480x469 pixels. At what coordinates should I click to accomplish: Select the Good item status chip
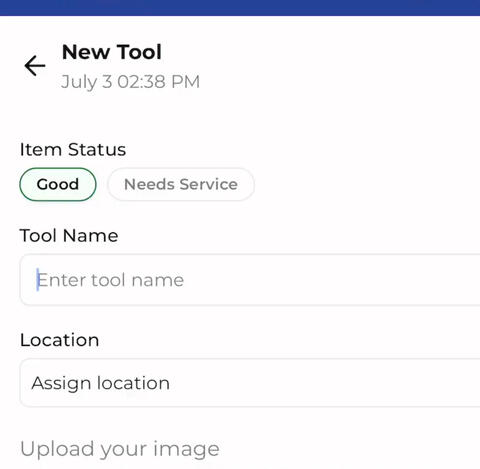coord(58,184)
